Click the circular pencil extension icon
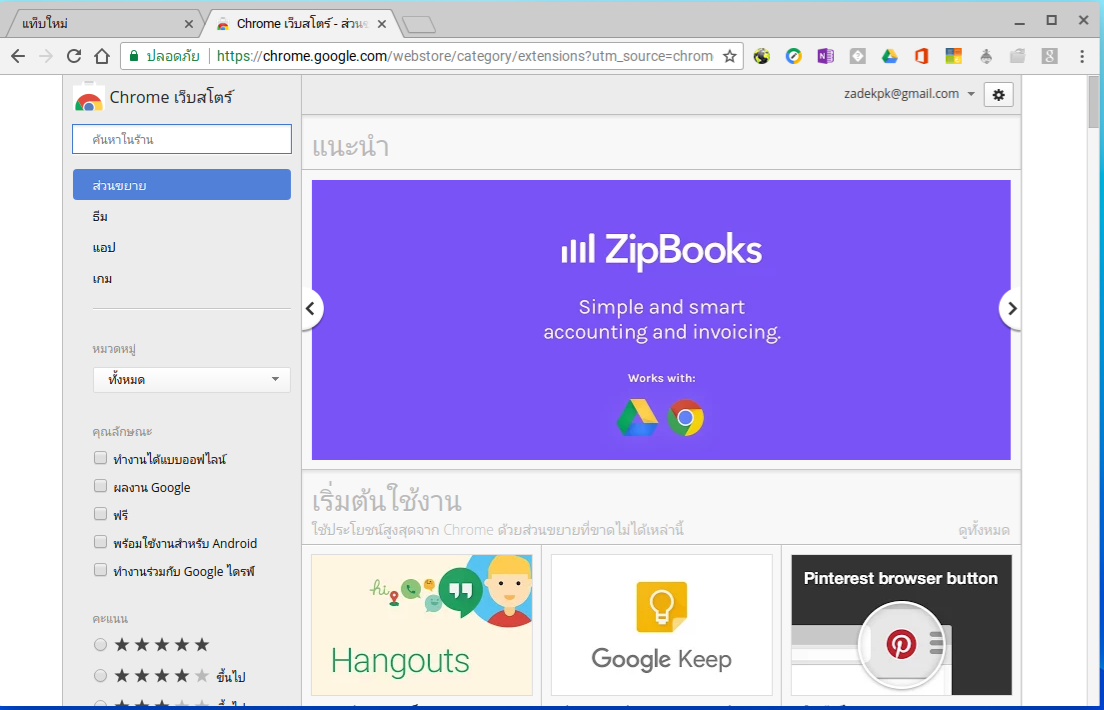 (x=794, y=56)
